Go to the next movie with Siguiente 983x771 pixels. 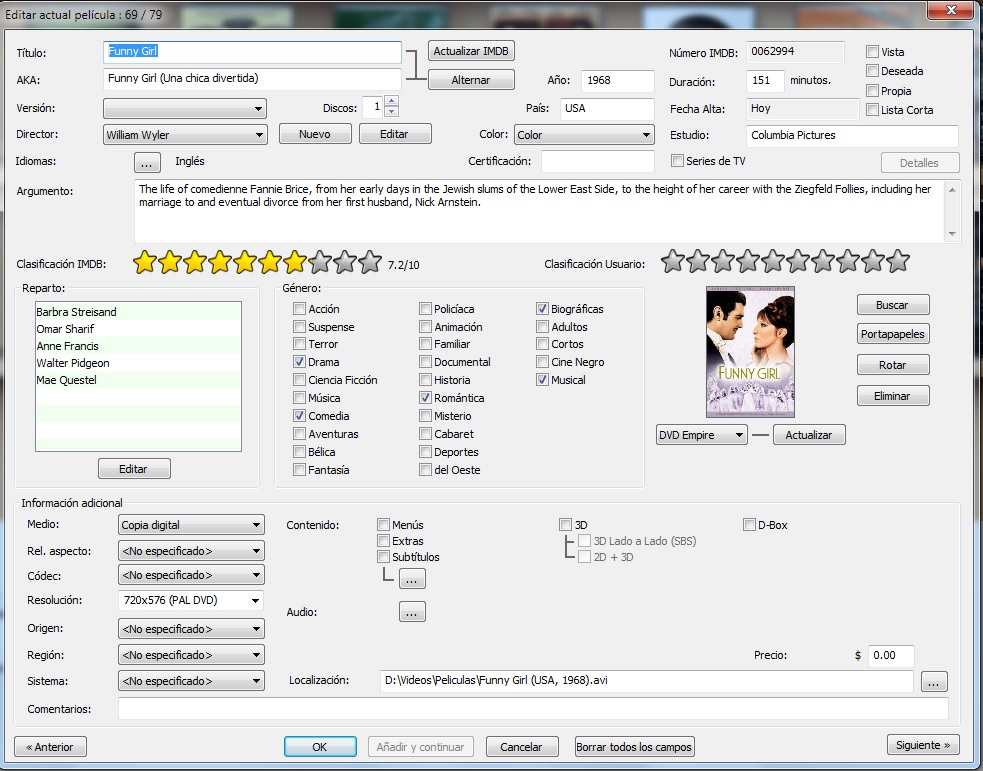923,745
